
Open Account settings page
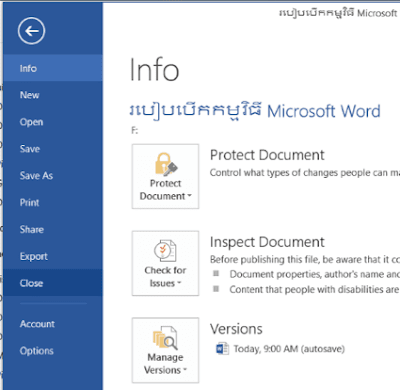(53, 324)
